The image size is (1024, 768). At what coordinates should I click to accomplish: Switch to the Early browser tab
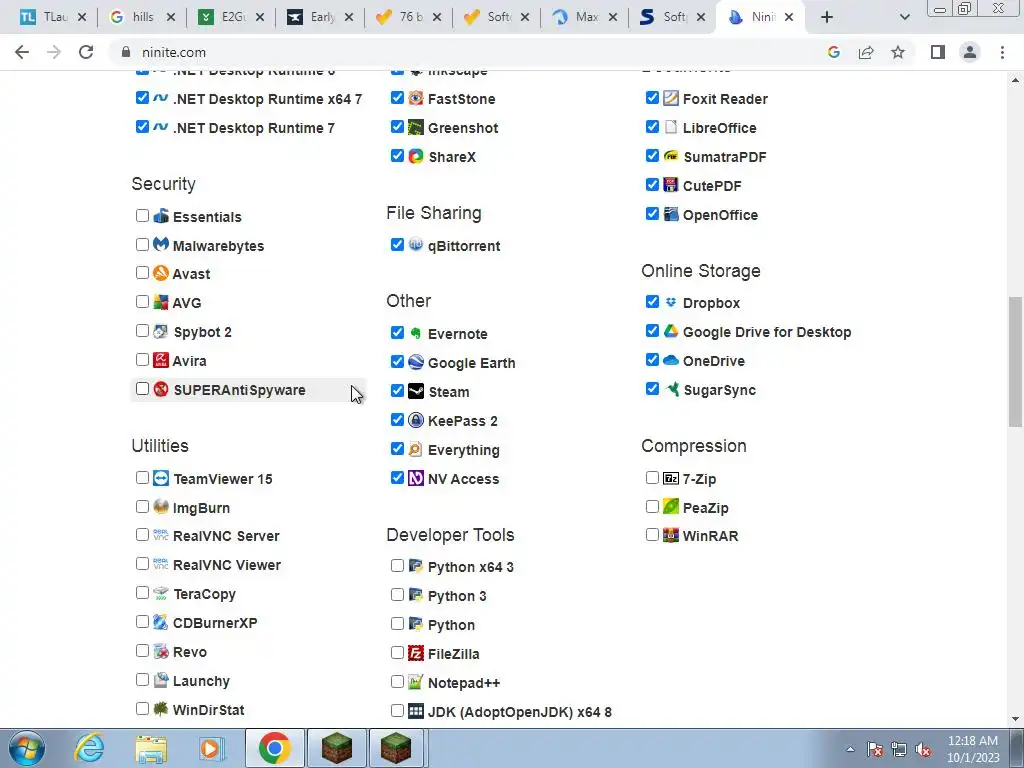click(x=320, y=17)
